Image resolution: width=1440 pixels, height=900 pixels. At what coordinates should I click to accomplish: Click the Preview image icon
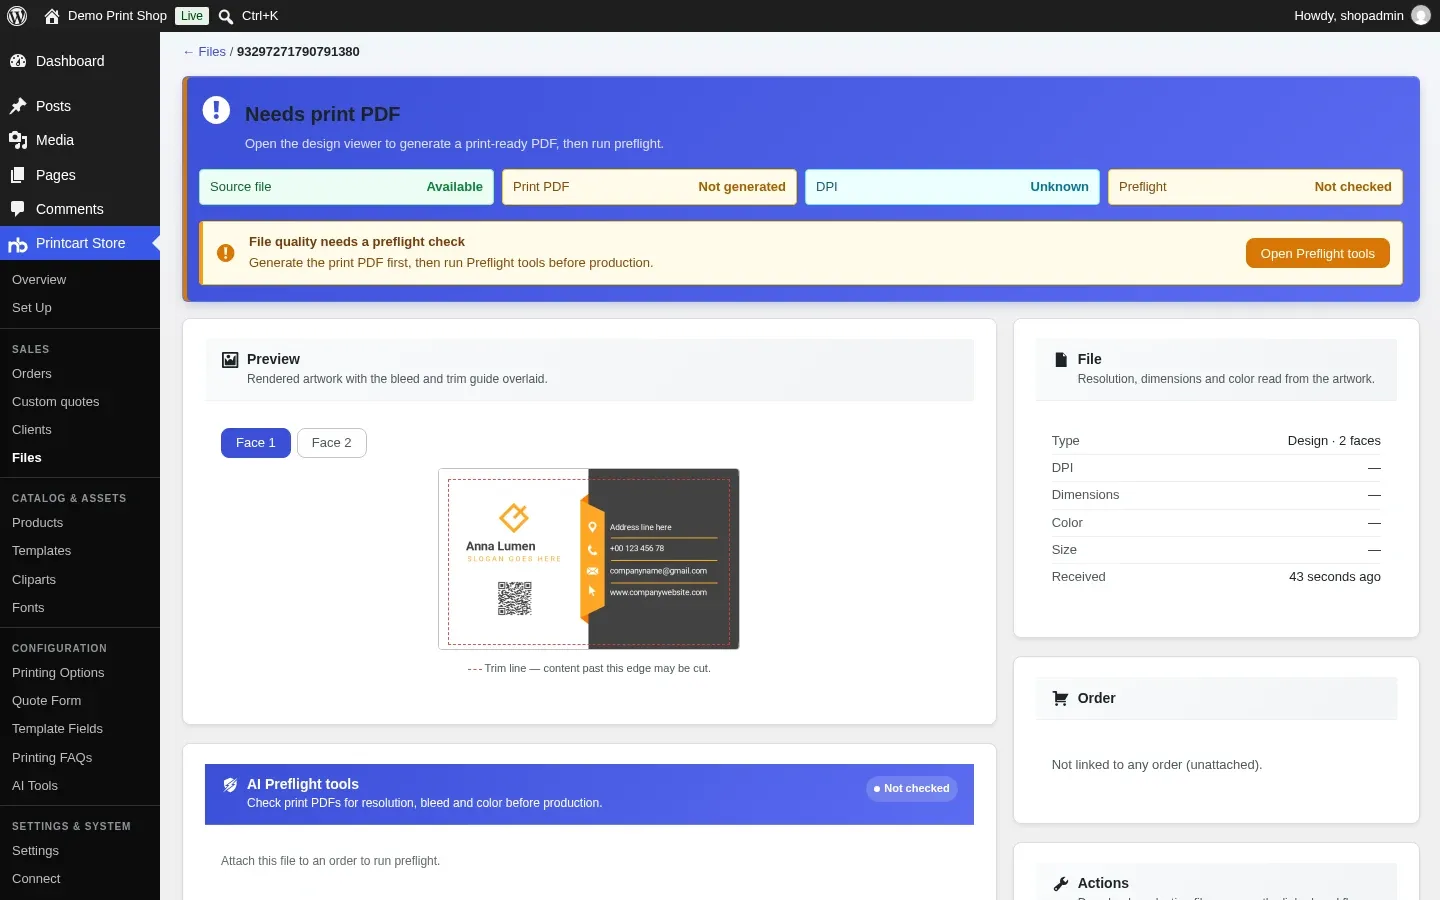pos(230,360)
